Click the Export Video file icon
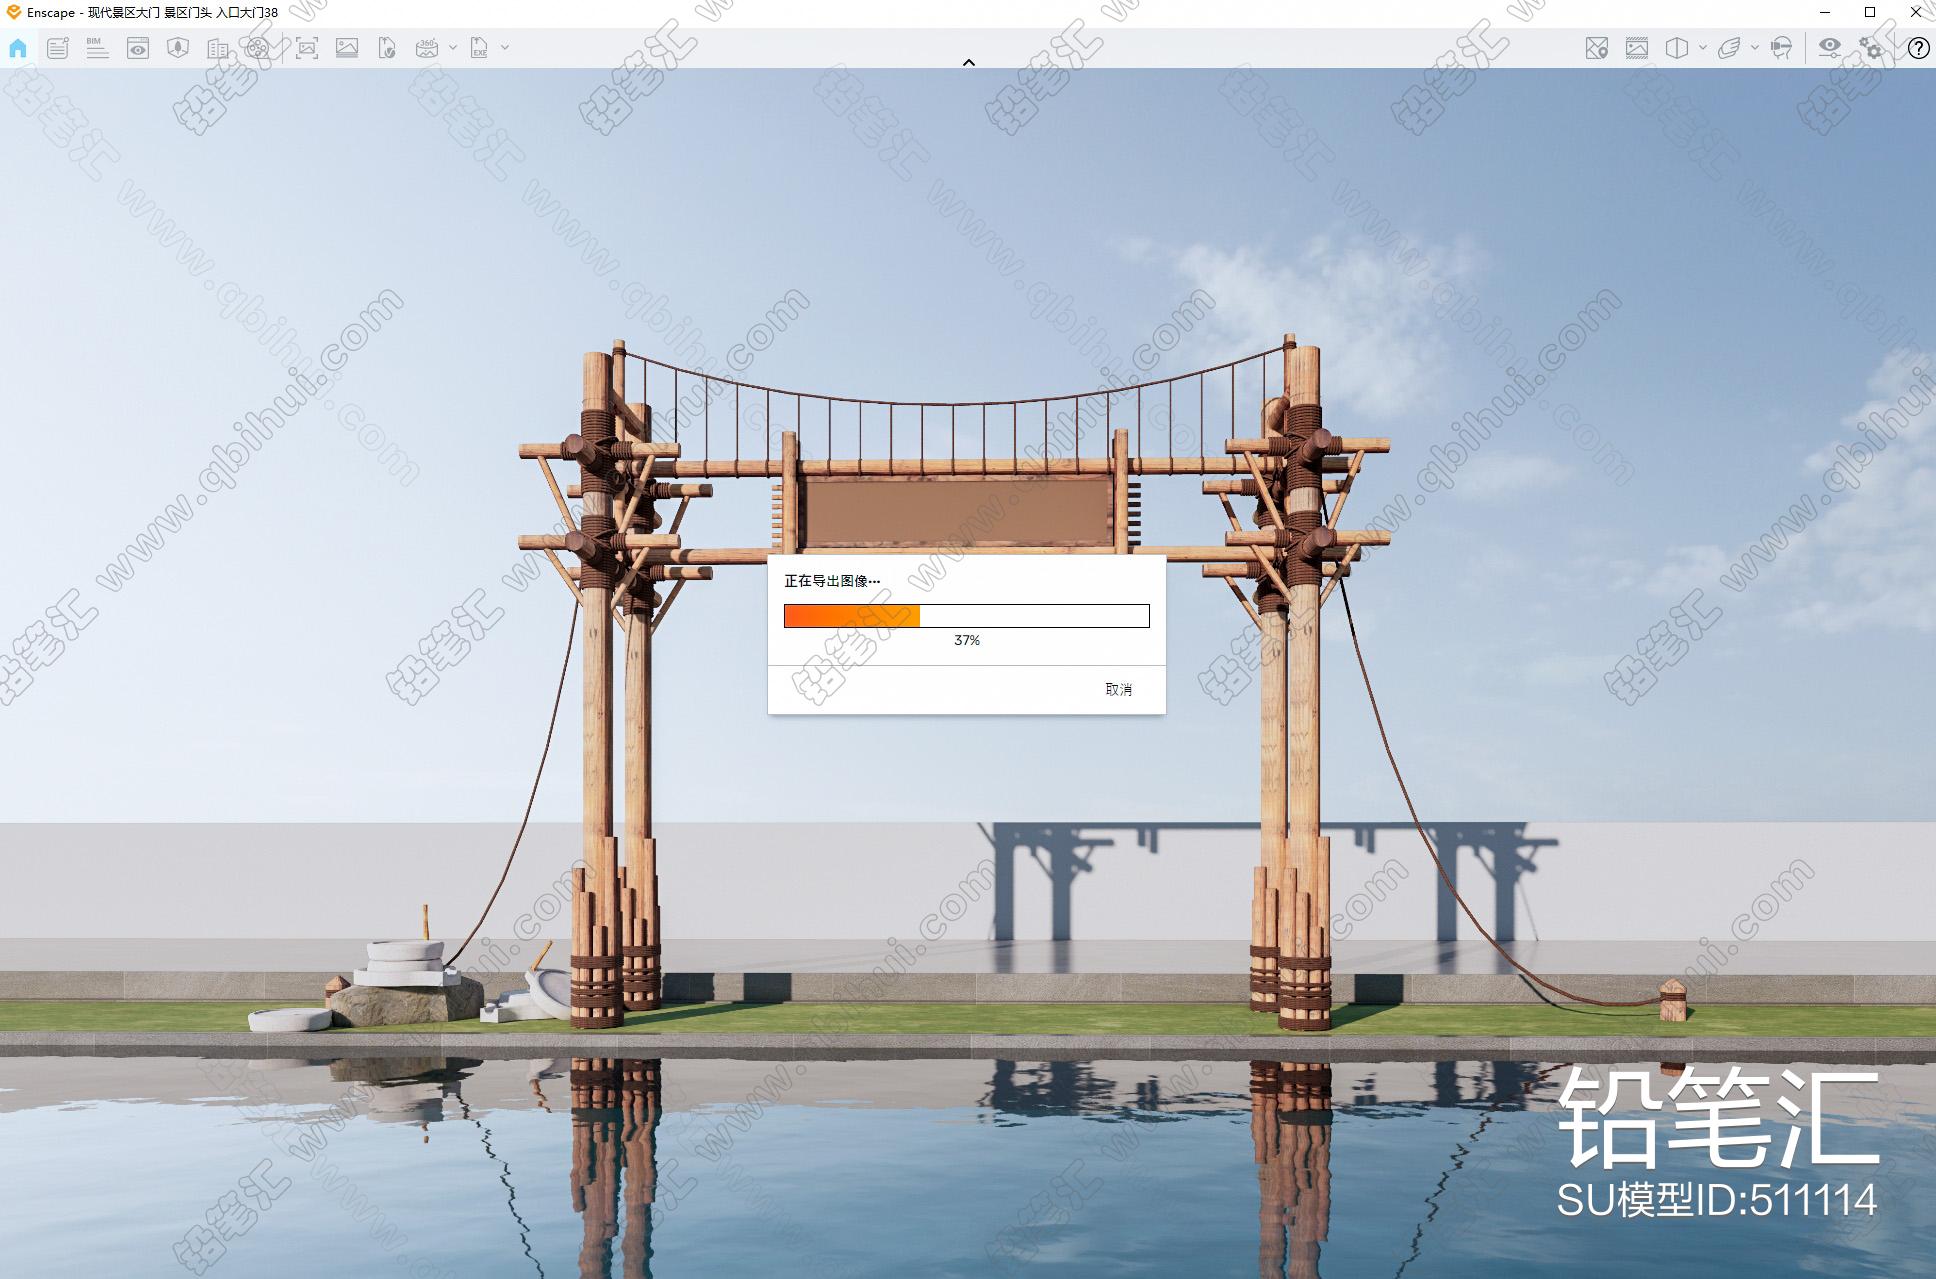The image size is (1936, 1279). [387, 47]
